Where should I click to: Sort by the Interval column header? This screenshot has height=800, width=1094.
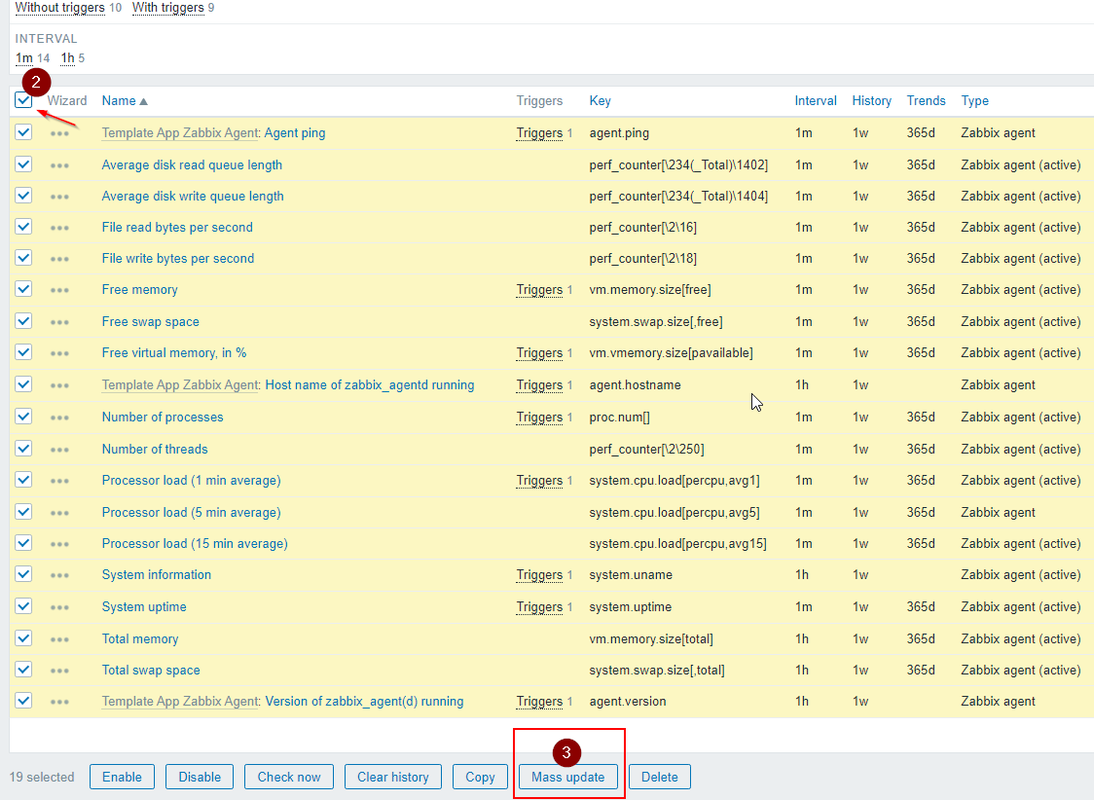click(x=816, y=100)
